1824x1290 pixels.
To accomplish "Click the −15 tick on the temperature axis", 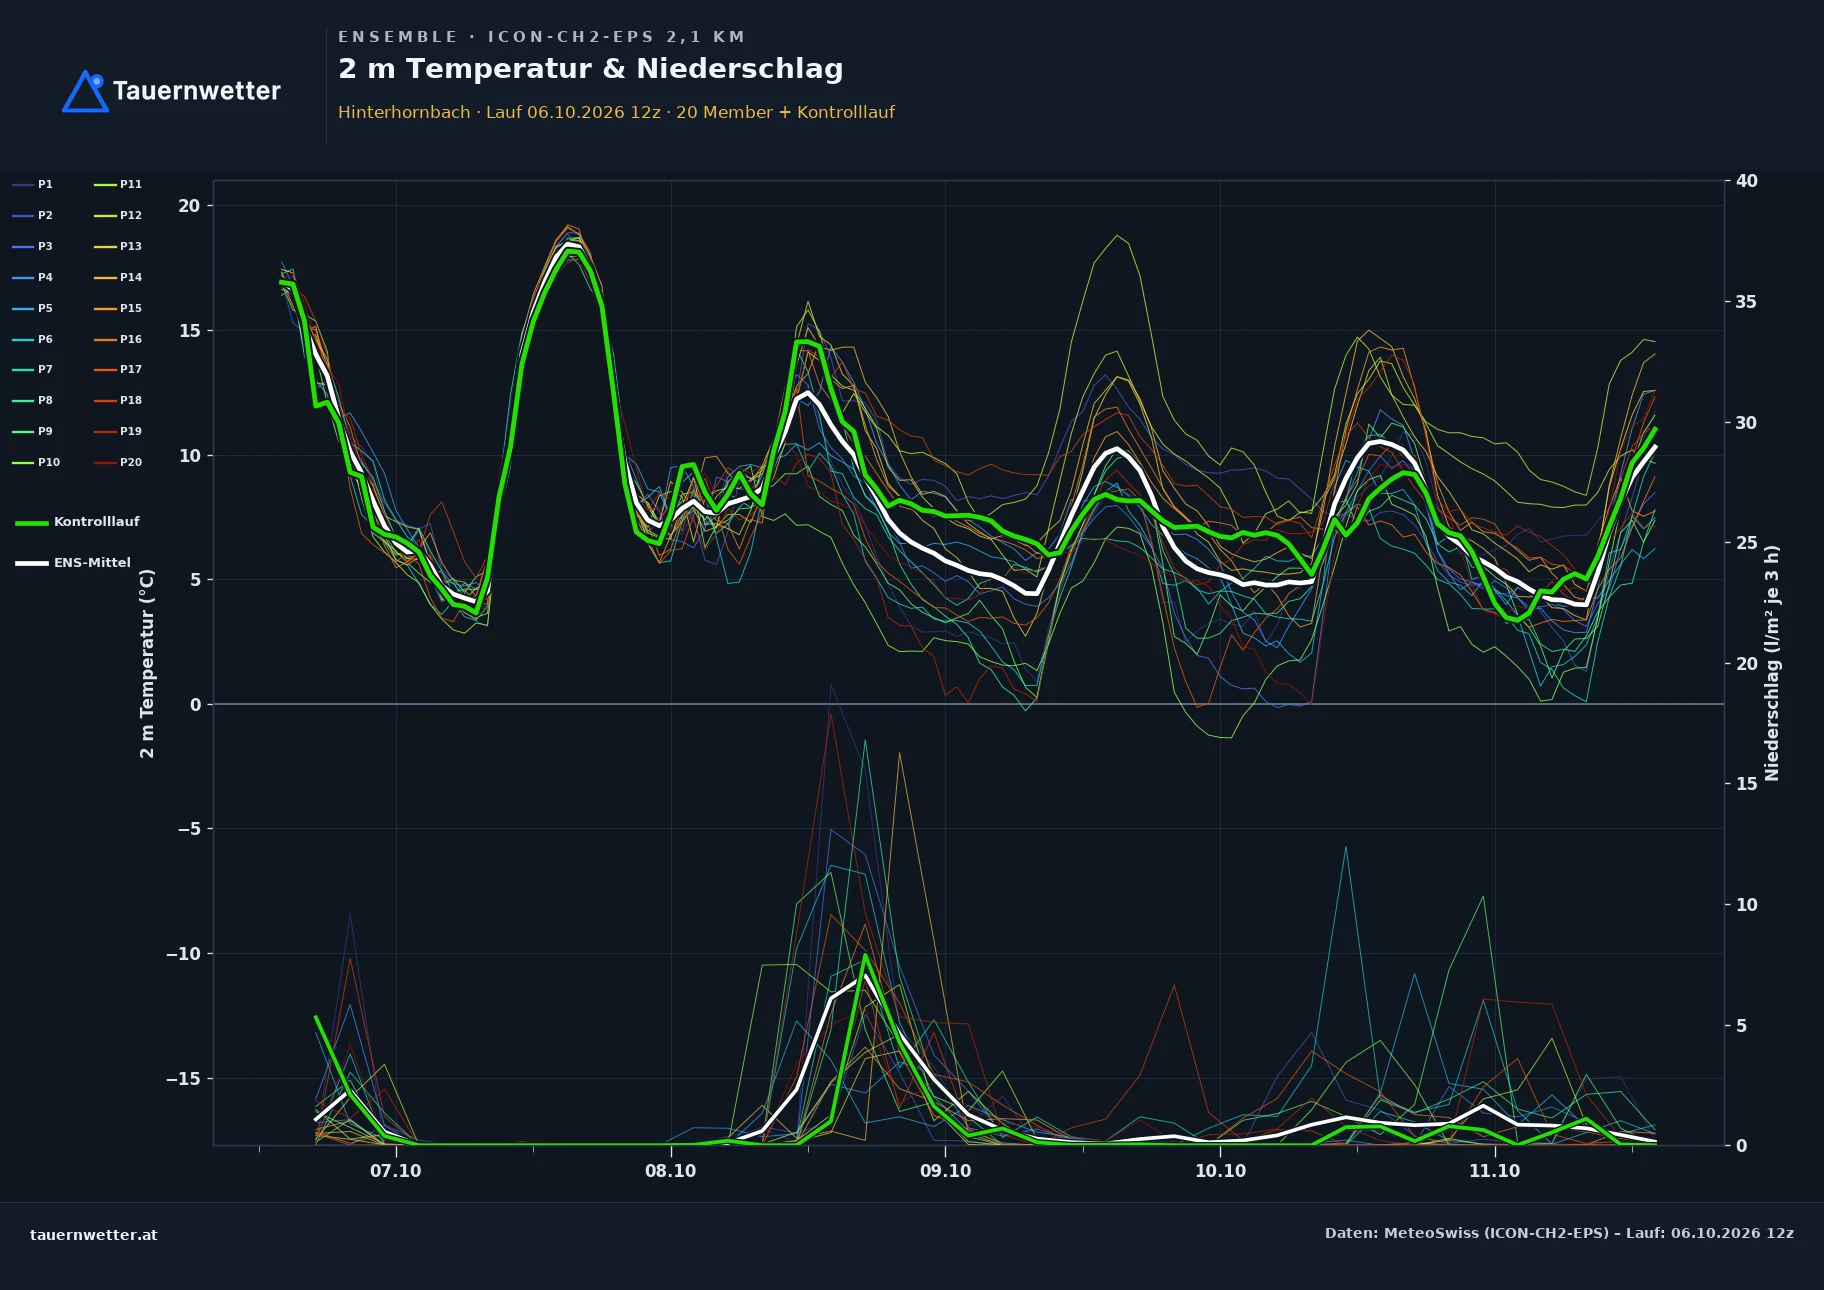I will pyautogui.click(x=183, y=1079).
